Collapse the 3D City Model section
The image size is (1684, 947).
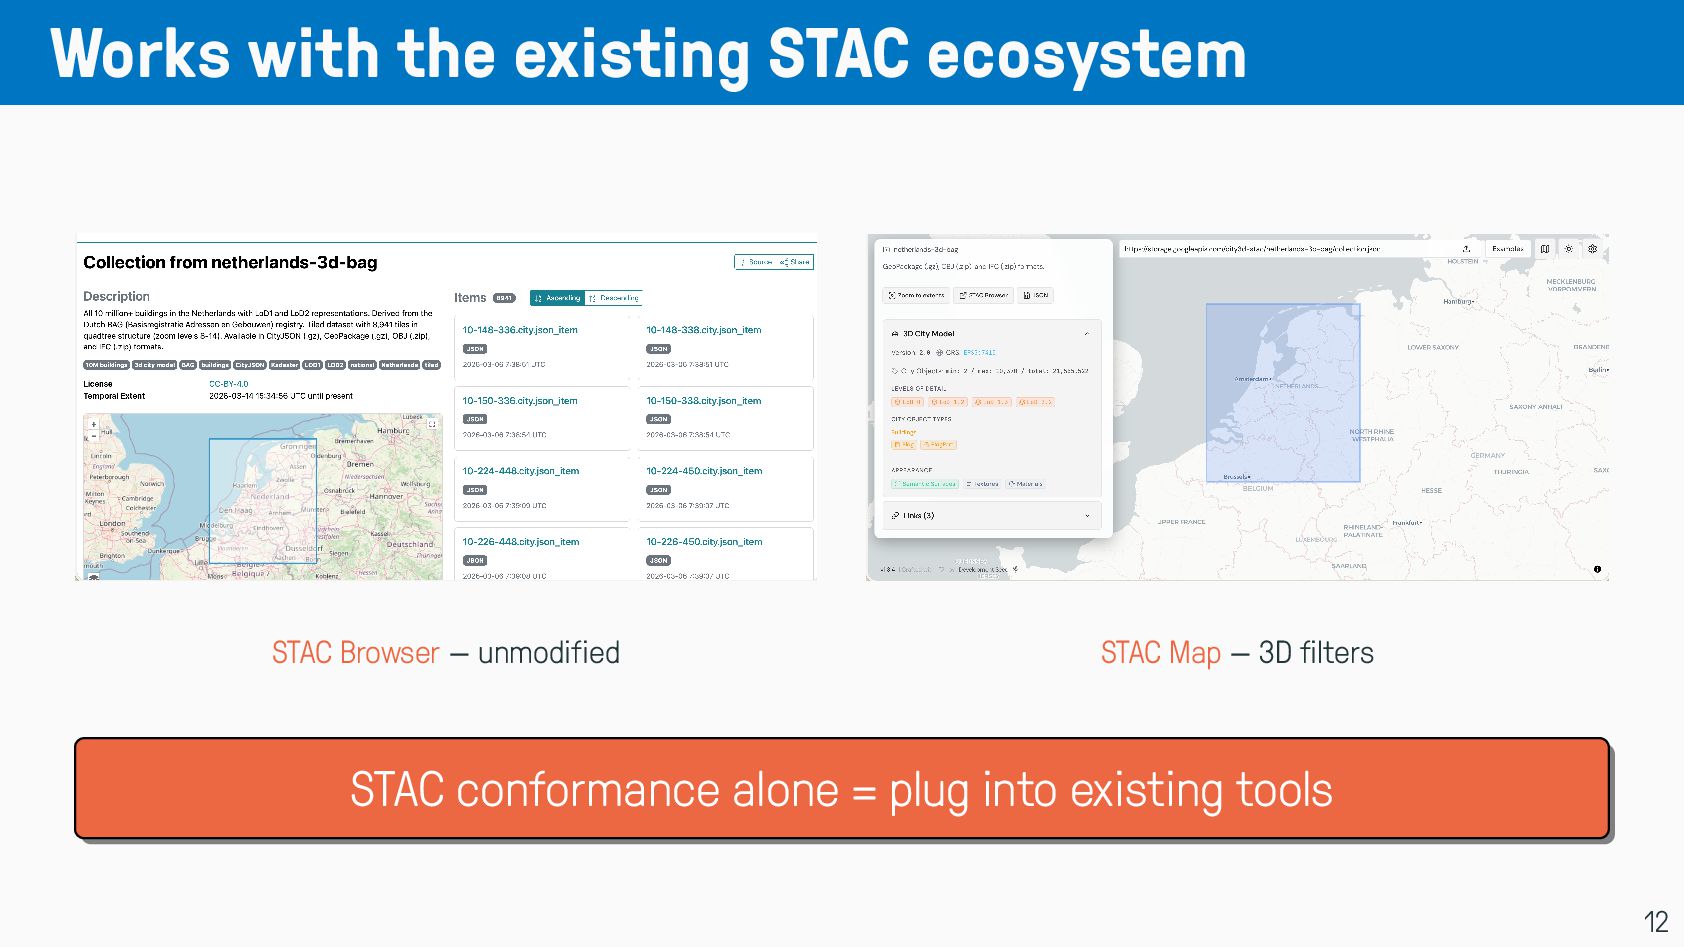coord(1087,334)
